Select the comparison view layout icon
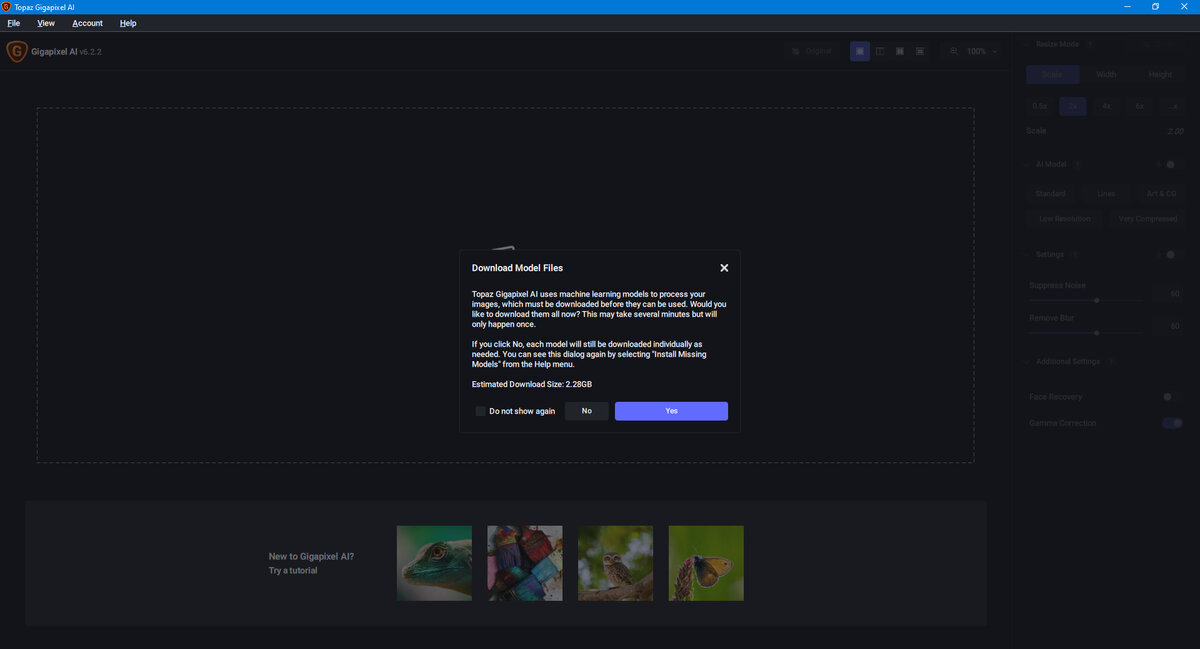 coord(920,51)
